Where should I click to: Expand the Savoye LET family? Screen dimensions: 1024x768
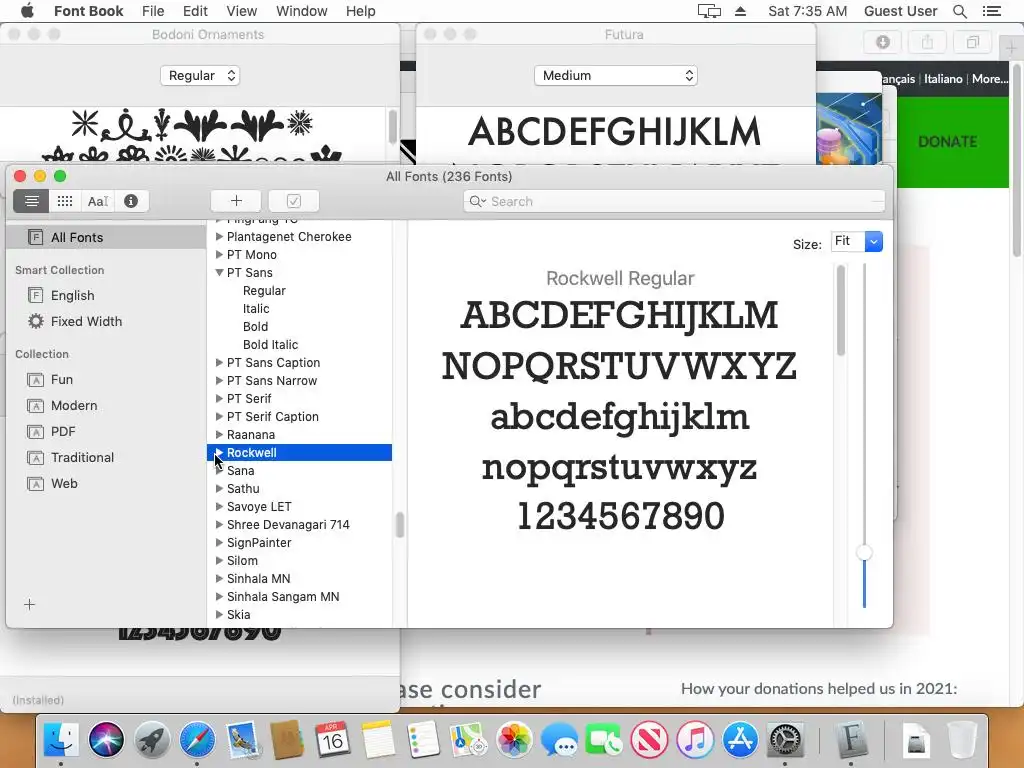click(x=219, y=506)
